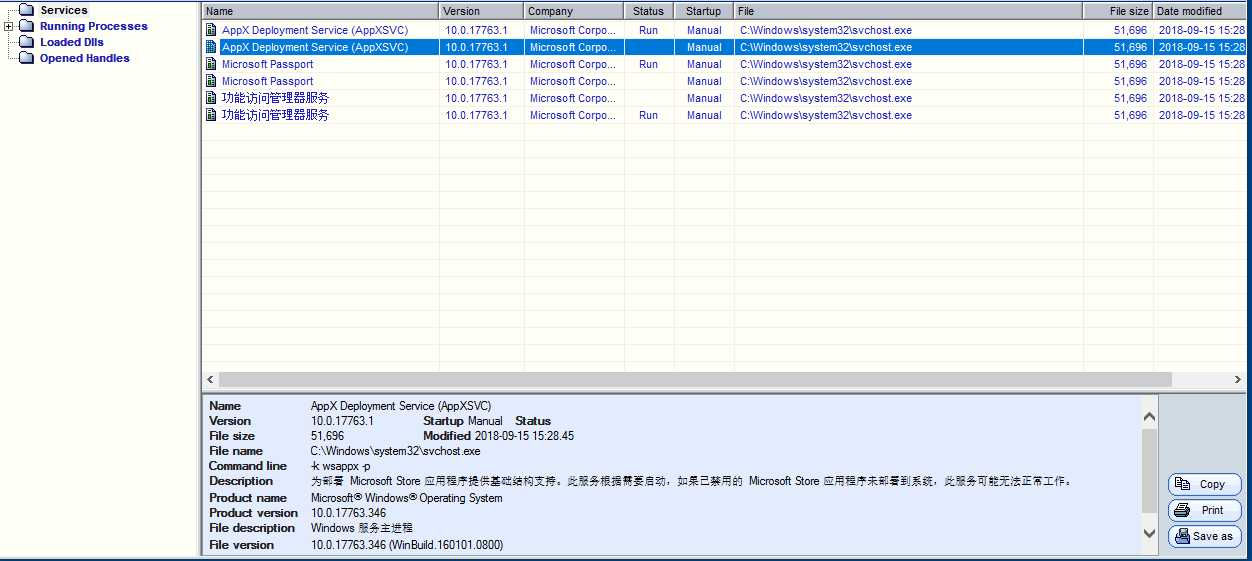Click the horizontal scrollbar thumb of the list

(x=695, y=380)
